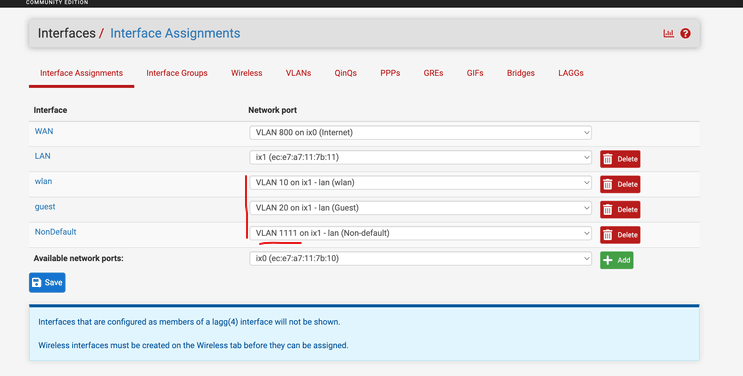Switch to the GREs tab
The height and width of the screenshot is (376, 743).
point(433,73)
